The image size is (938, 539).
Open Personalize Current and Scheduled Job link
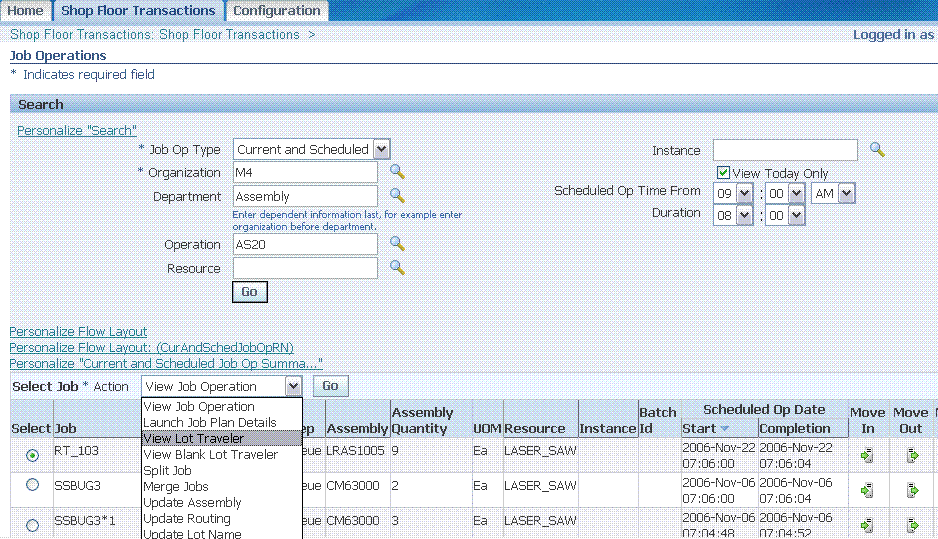click(x=166, y=364)
